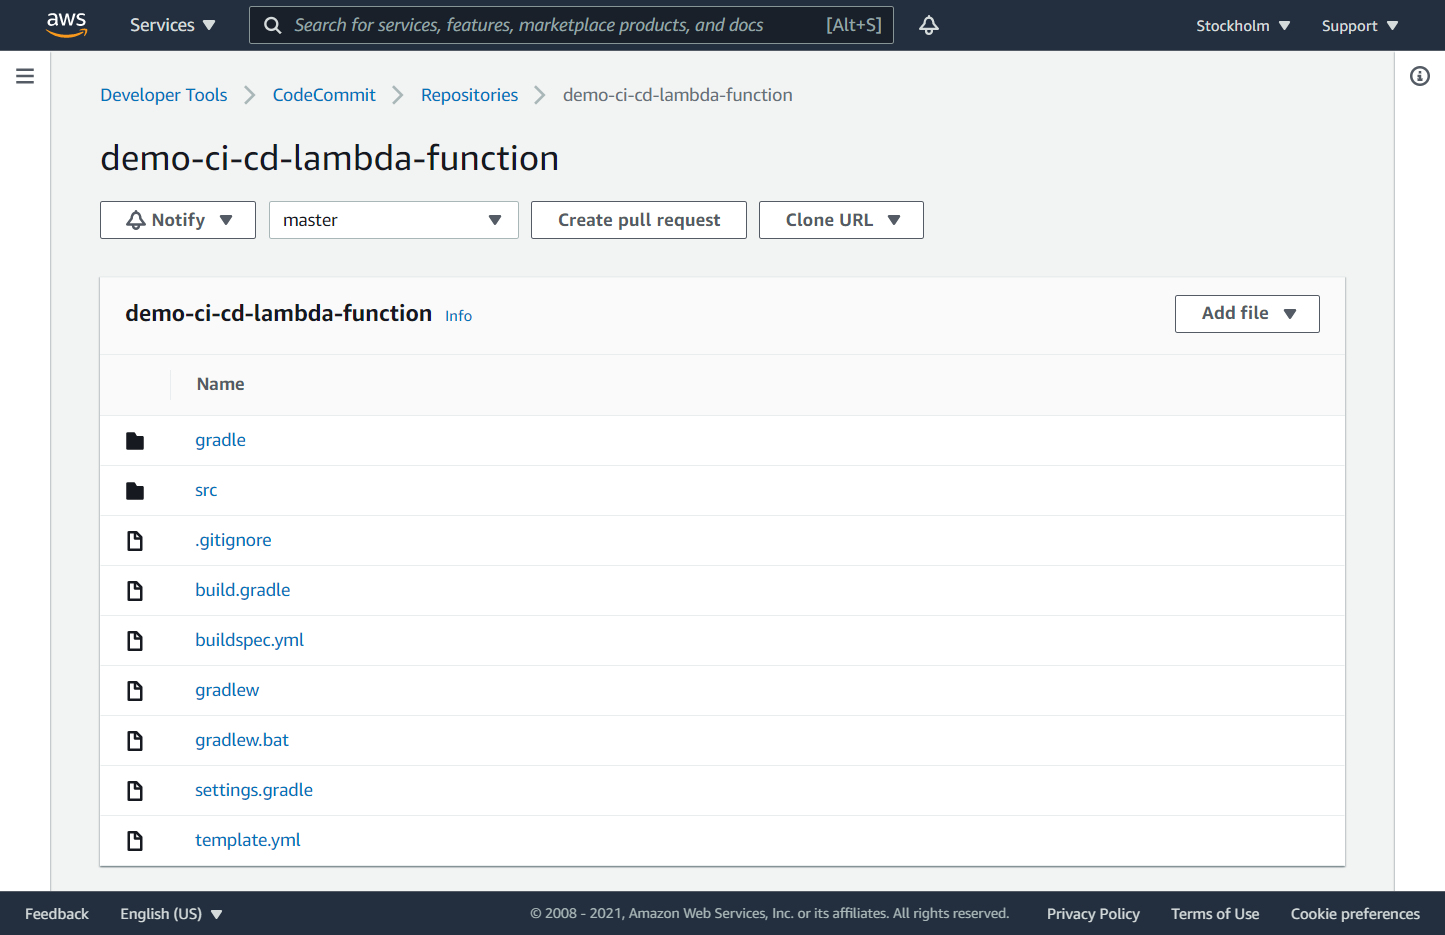Click the Name column header

[x=221, y=384]
